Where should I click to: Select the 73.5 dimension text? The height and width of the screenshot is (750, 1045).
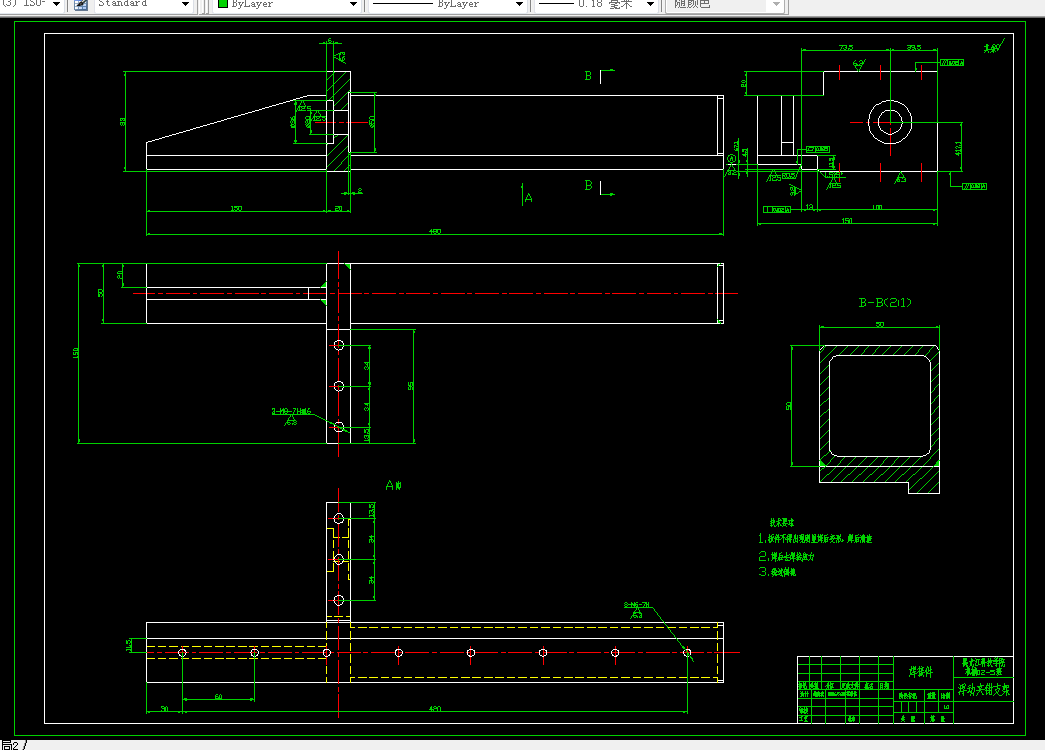tap(846, 47)
